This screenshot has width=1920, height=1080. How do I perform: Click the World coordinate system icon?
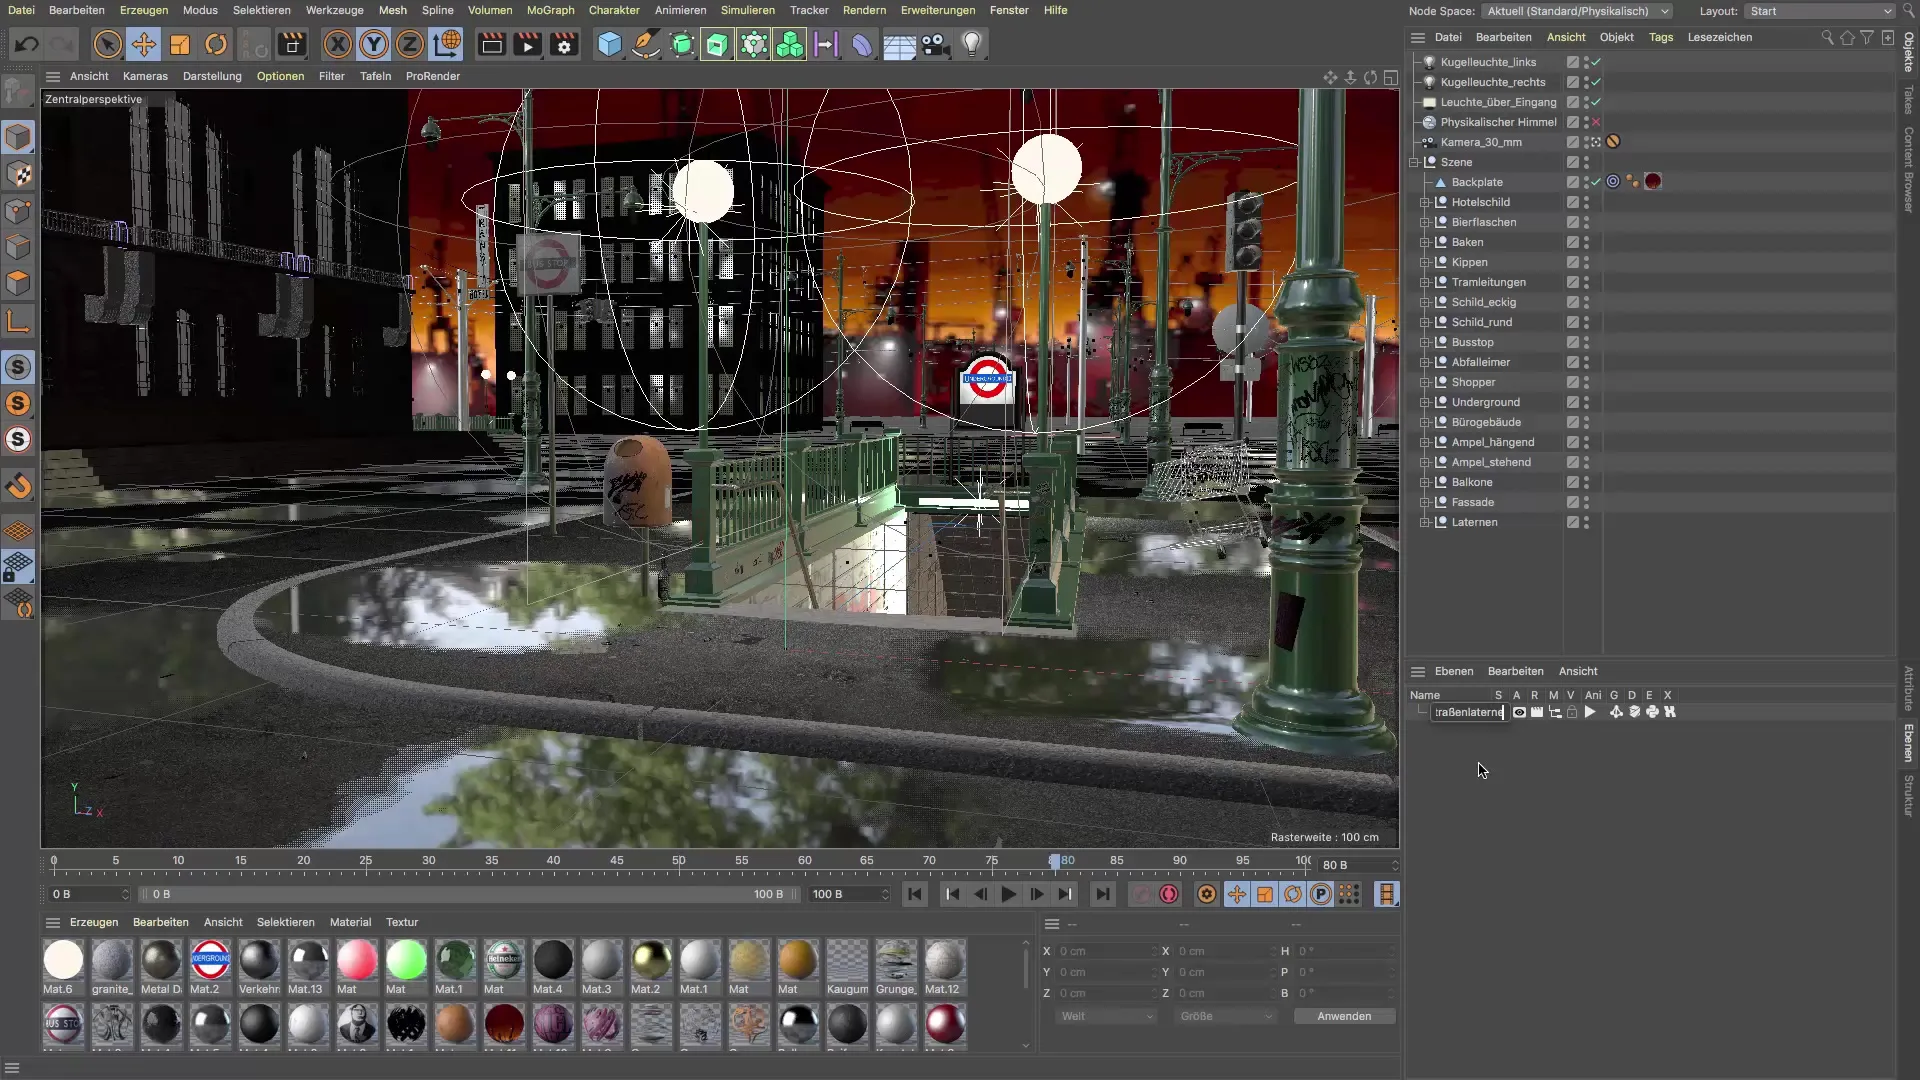click(x=447, y=44)
